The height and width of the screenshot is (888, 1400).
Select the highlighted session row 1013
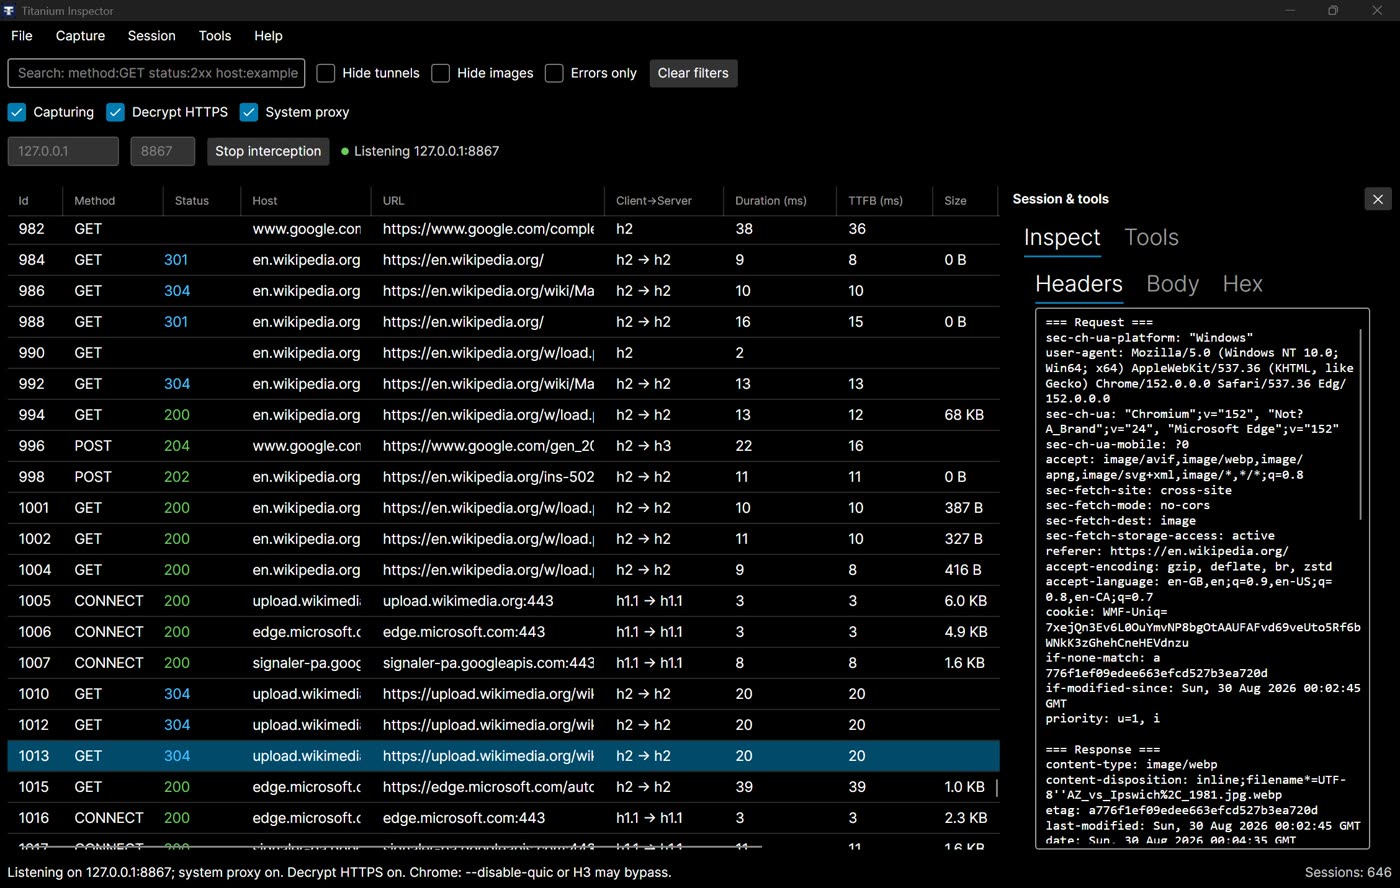(x=503, y=756)
